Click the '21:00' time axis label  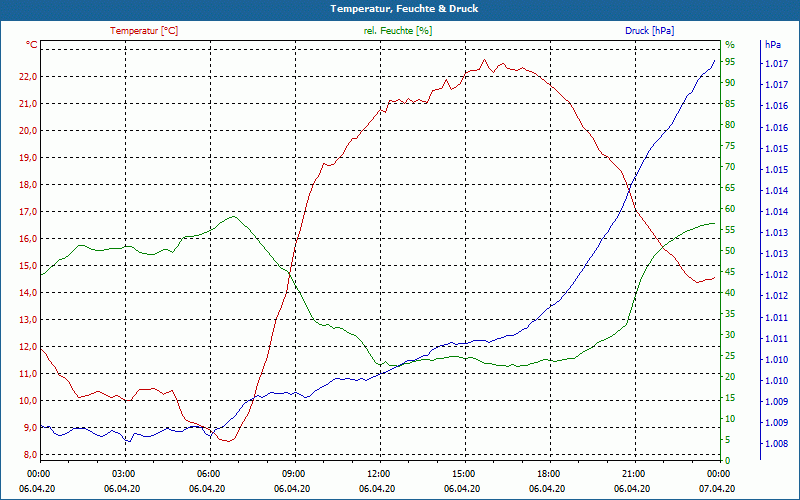click(633, 473)
